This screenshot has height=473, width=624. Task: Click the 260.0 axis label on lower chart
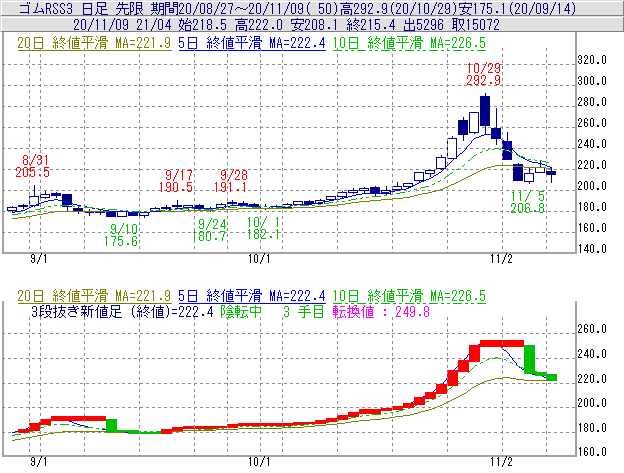point(592,329)
